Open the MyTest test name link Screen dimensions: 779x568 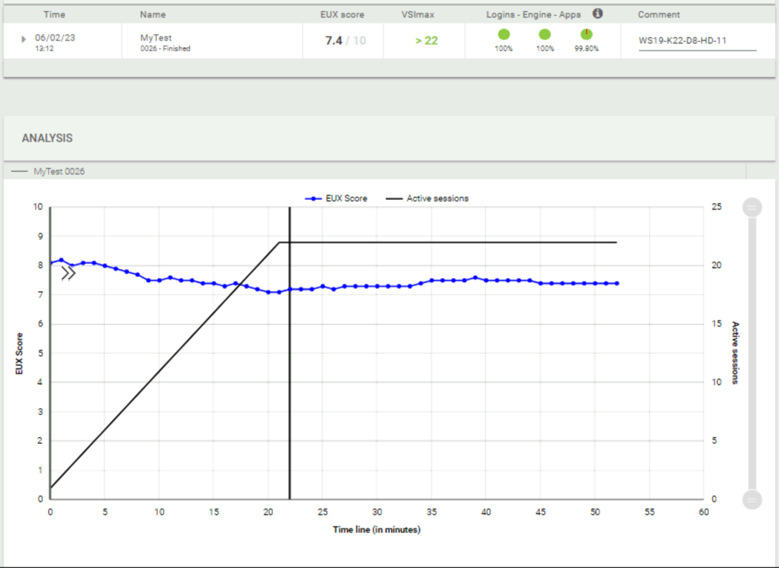click(156, 36)
